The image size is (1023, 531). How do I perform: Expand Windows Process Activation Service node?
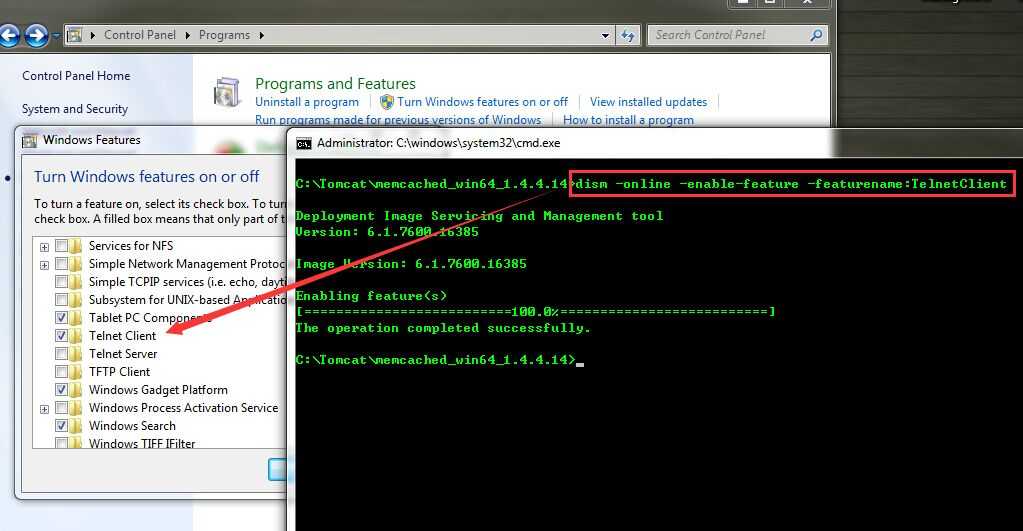coord(44,410)
